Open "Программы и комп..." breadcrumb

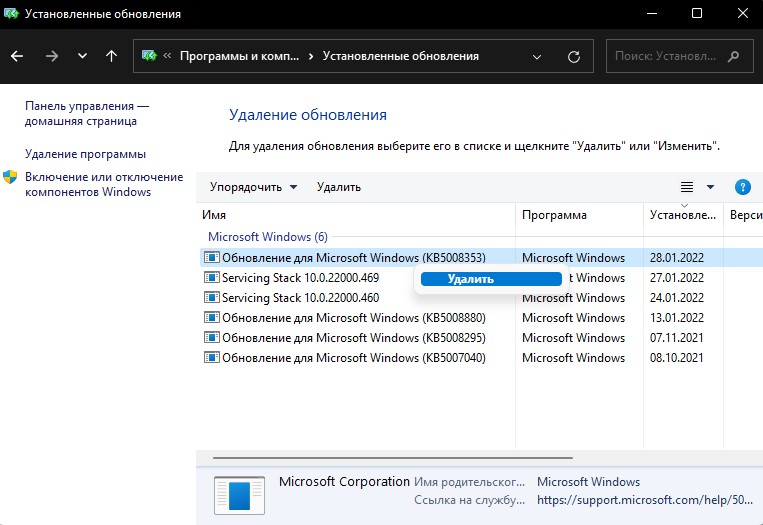point(239,56)
